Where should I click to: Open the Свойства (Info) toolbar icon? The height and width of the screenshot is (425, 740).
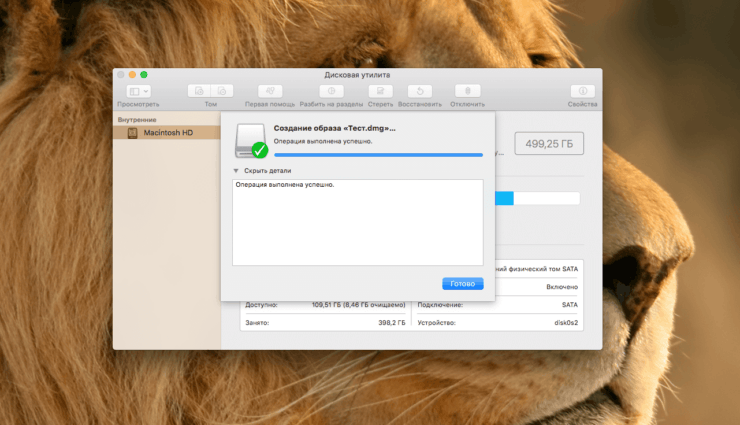(582, 91)
